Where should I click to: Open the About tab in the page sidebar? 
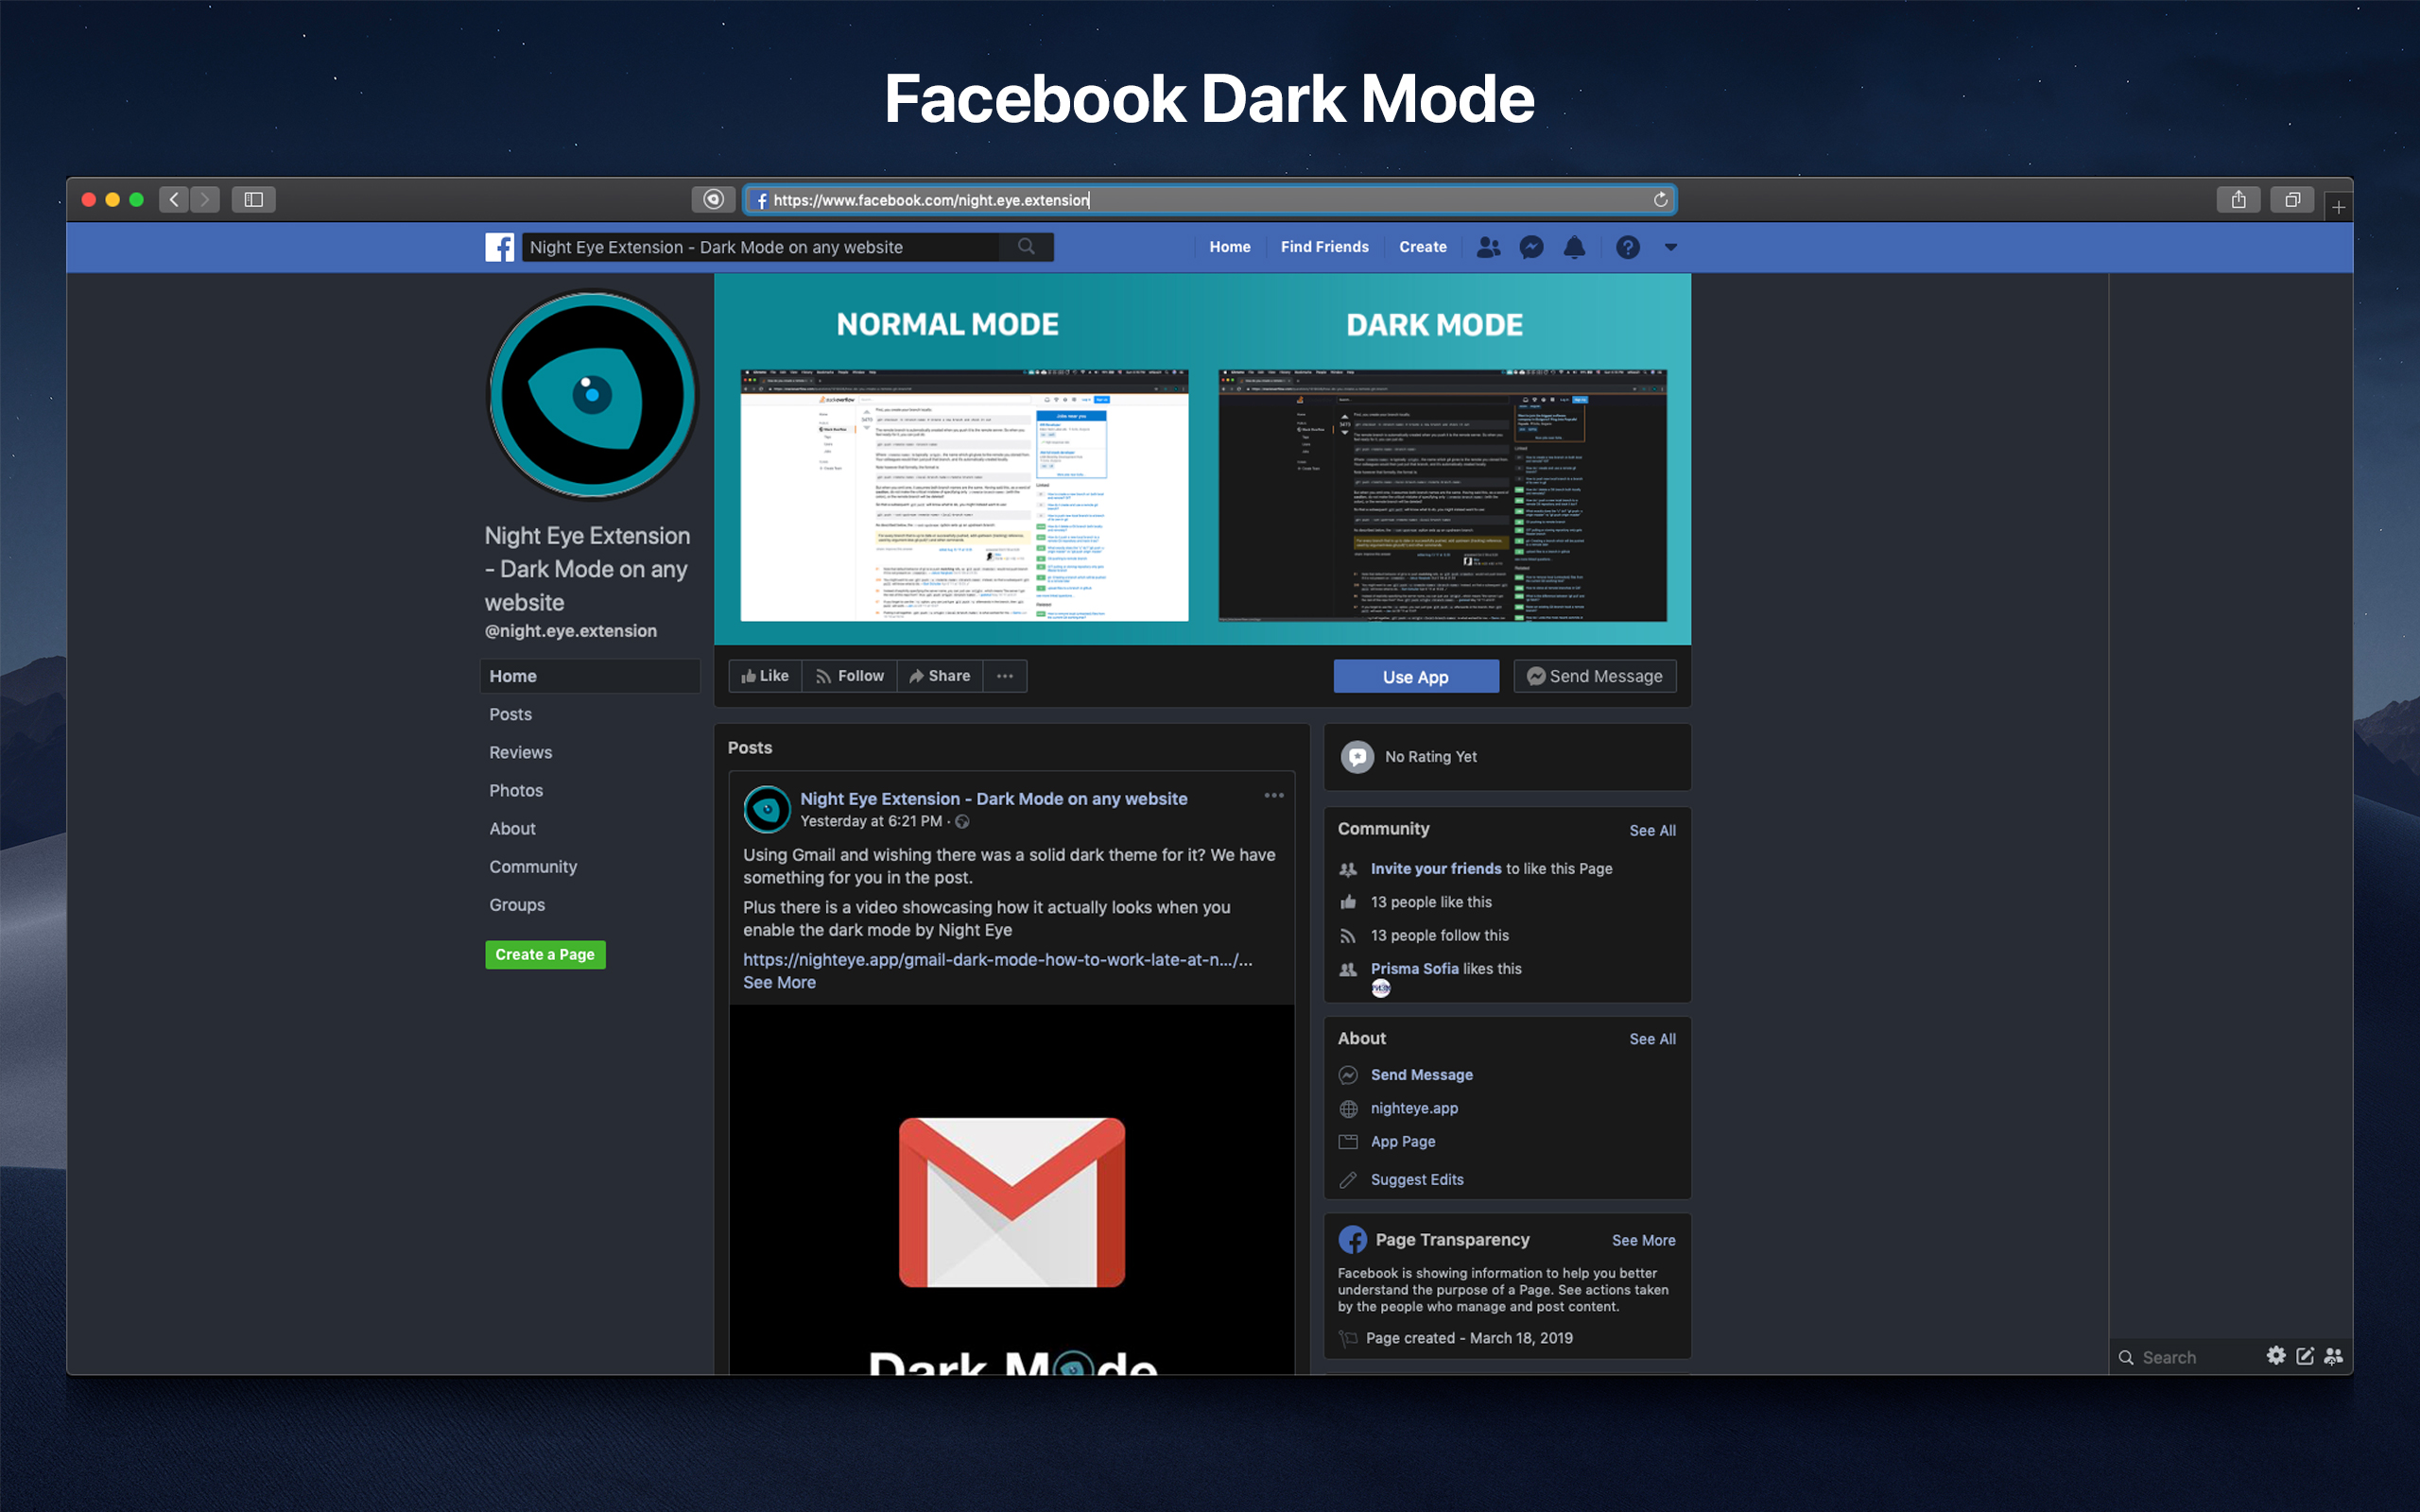coord(512,828)
